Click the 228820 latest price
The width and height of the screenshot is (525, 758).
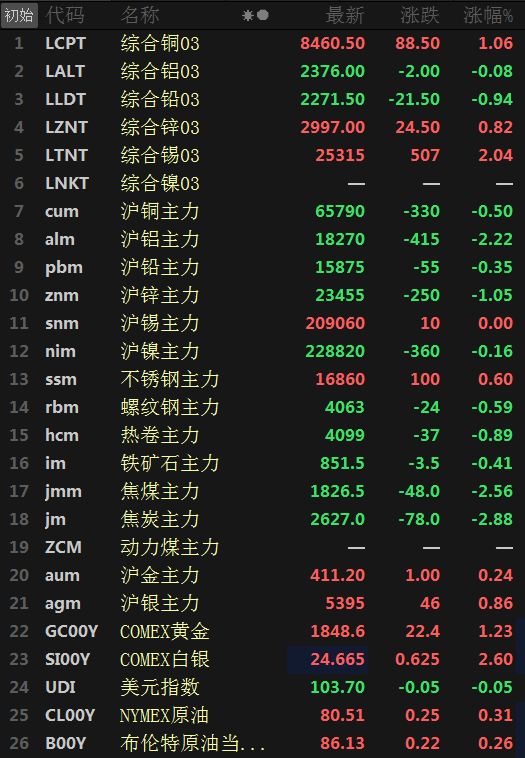(335, 352)
